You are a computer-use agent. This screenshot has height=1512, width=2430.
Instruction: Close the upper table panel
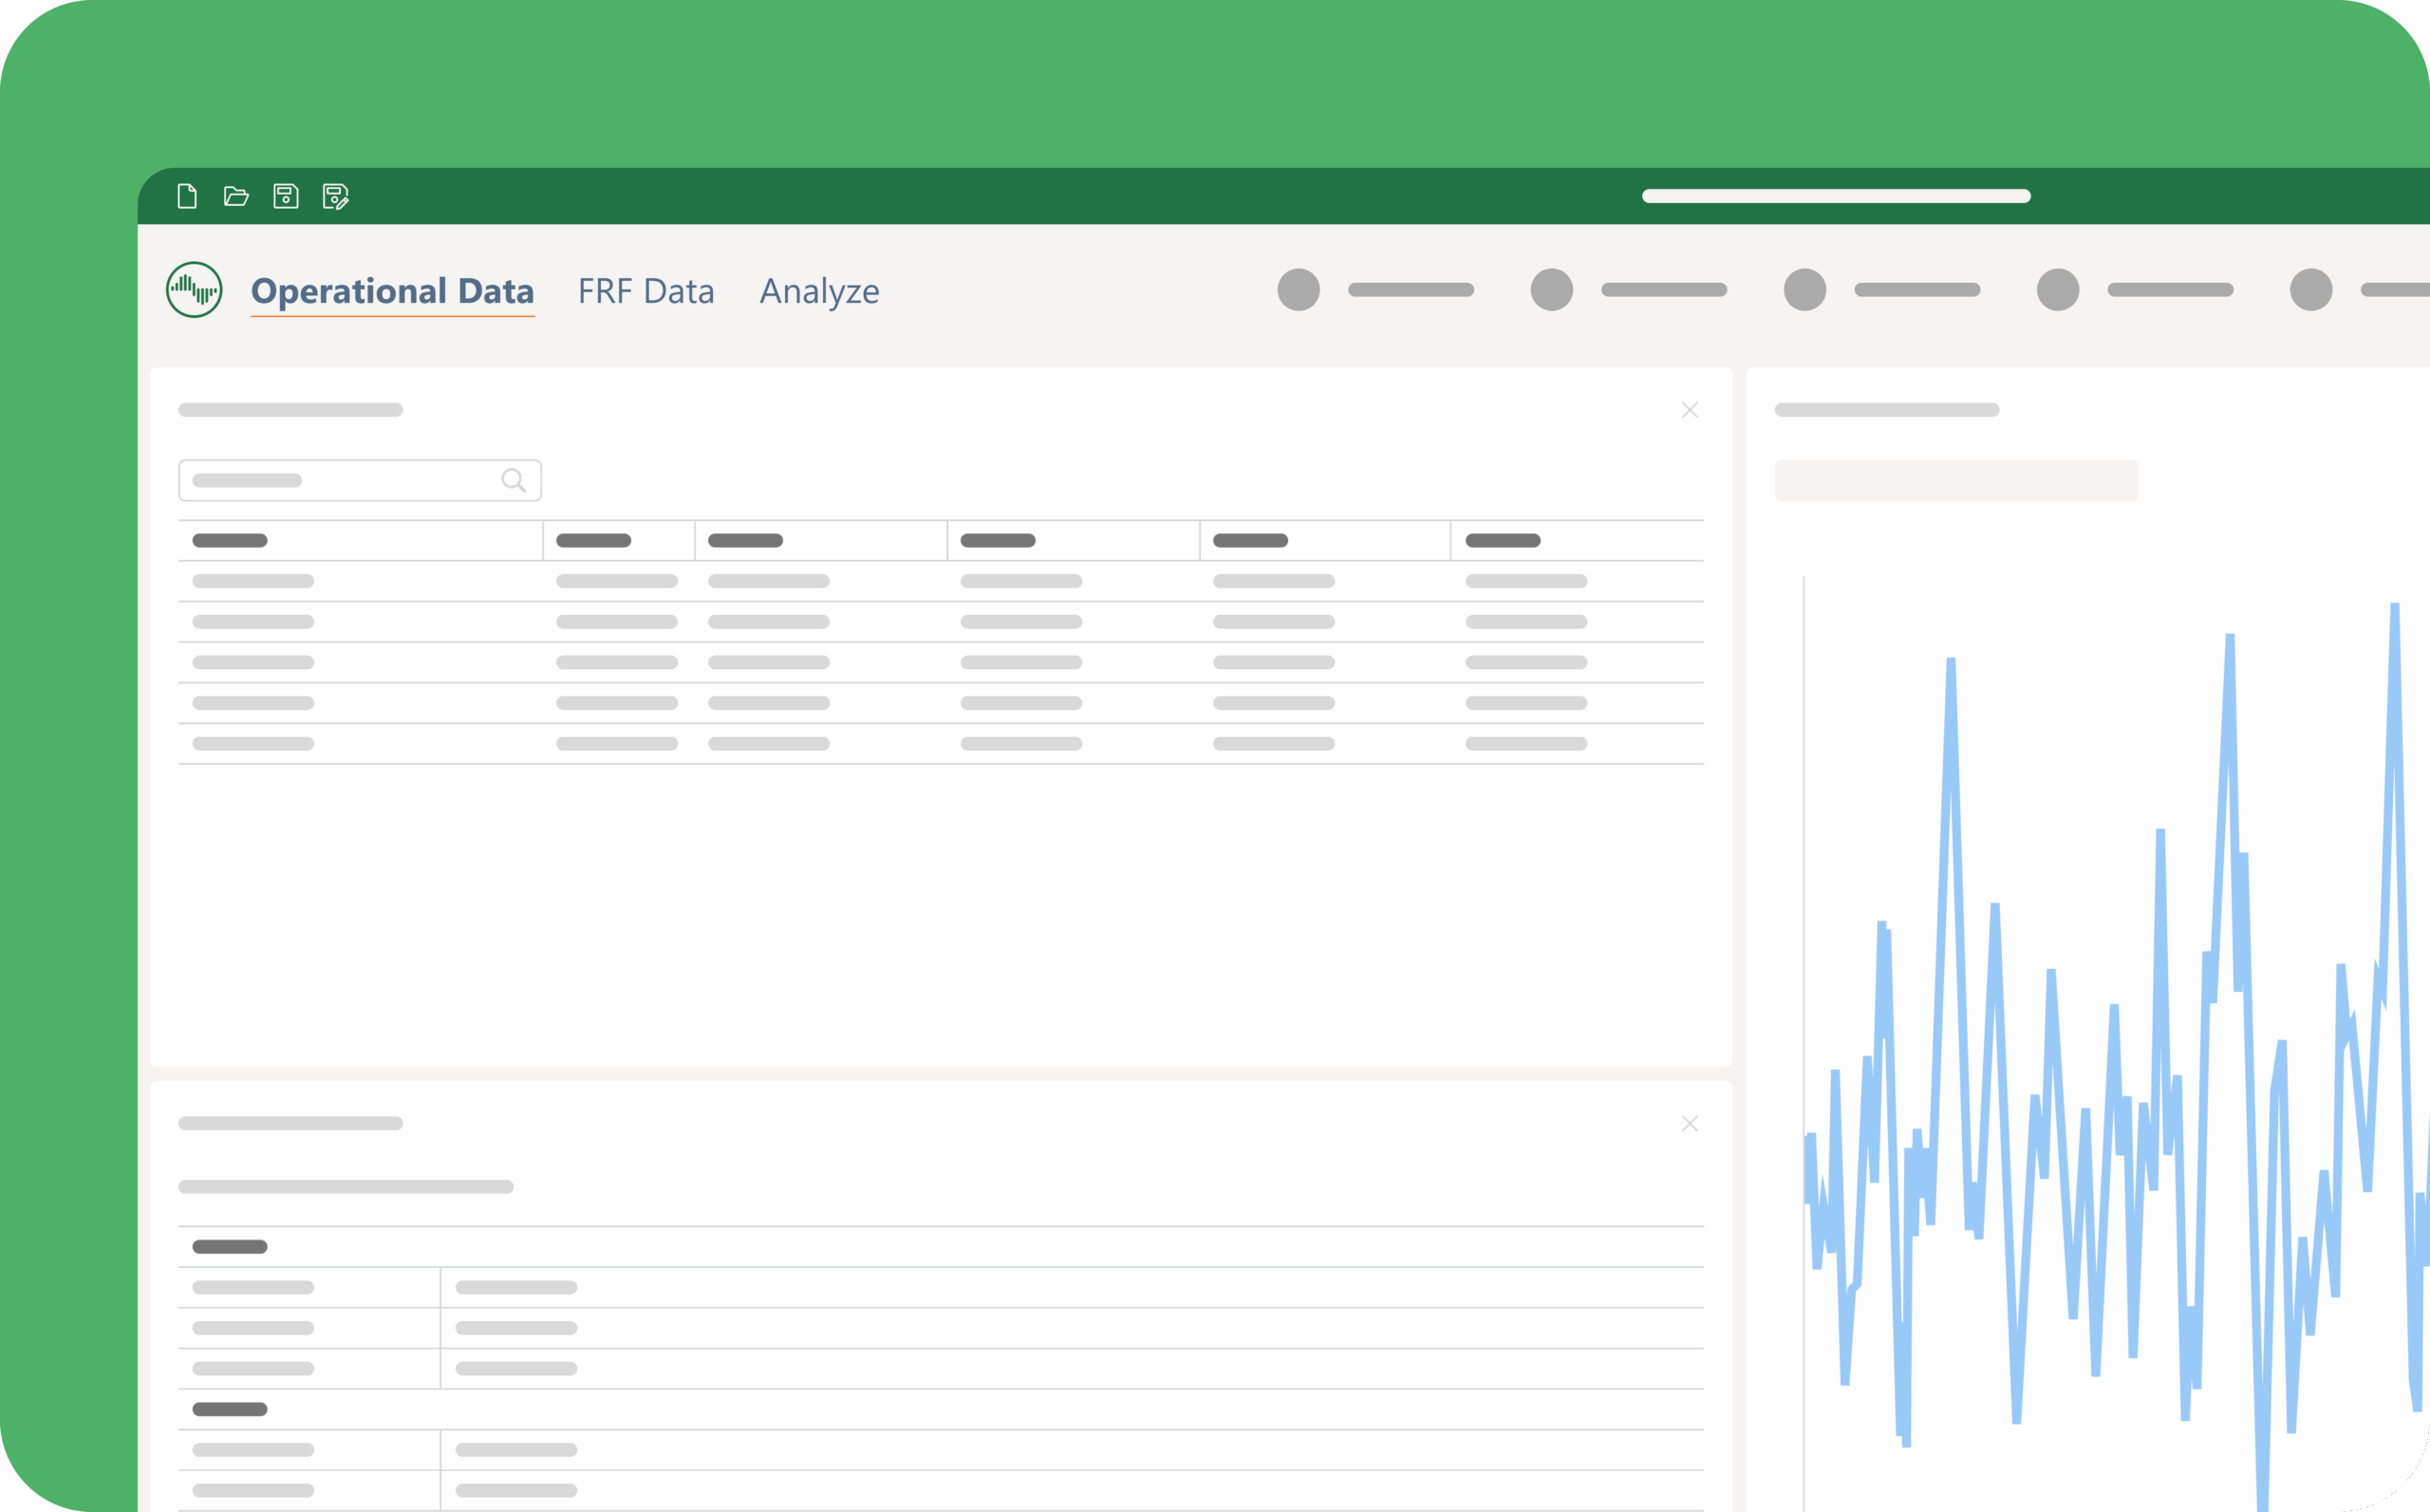click(1690, 410)
